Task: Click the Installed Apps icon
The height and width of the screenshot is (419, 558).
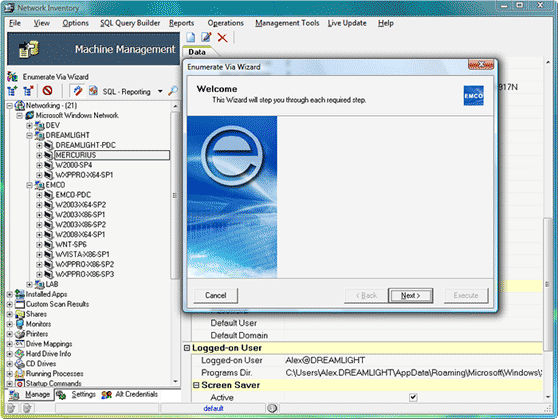Action: pyautogui.click(x=20, y=294)
